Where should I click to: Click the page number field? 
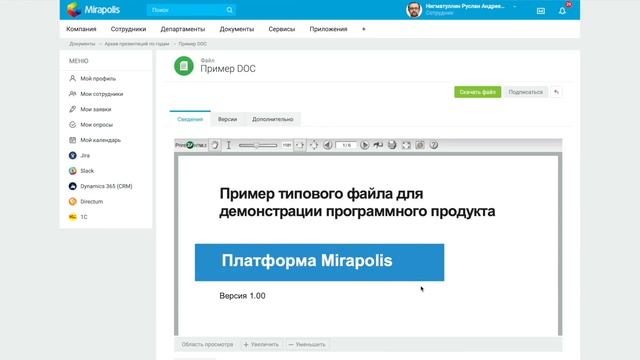tap(346, 145)
